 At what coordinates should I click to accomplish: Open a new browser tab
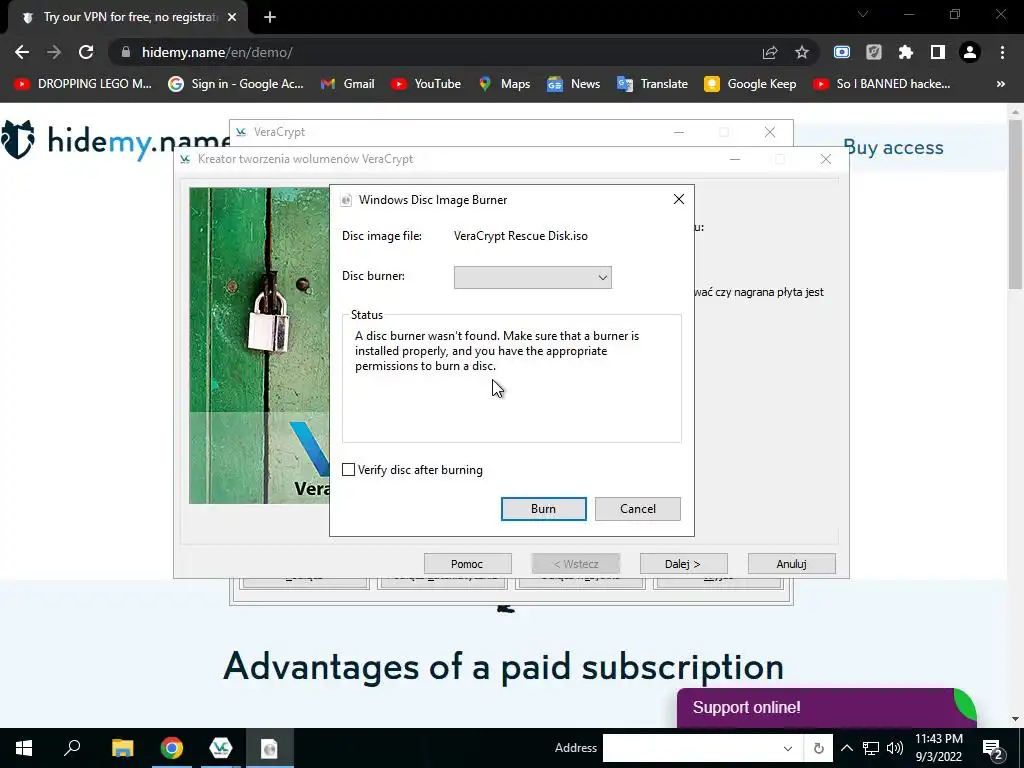[270, 18]
